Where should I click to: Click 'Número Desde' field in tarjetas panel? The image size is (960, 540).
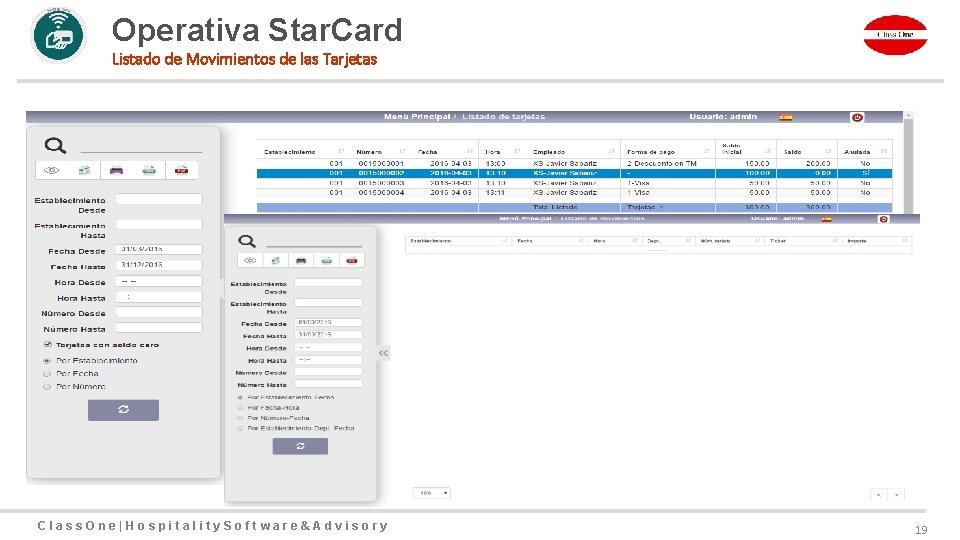click(x=159, y=312)
